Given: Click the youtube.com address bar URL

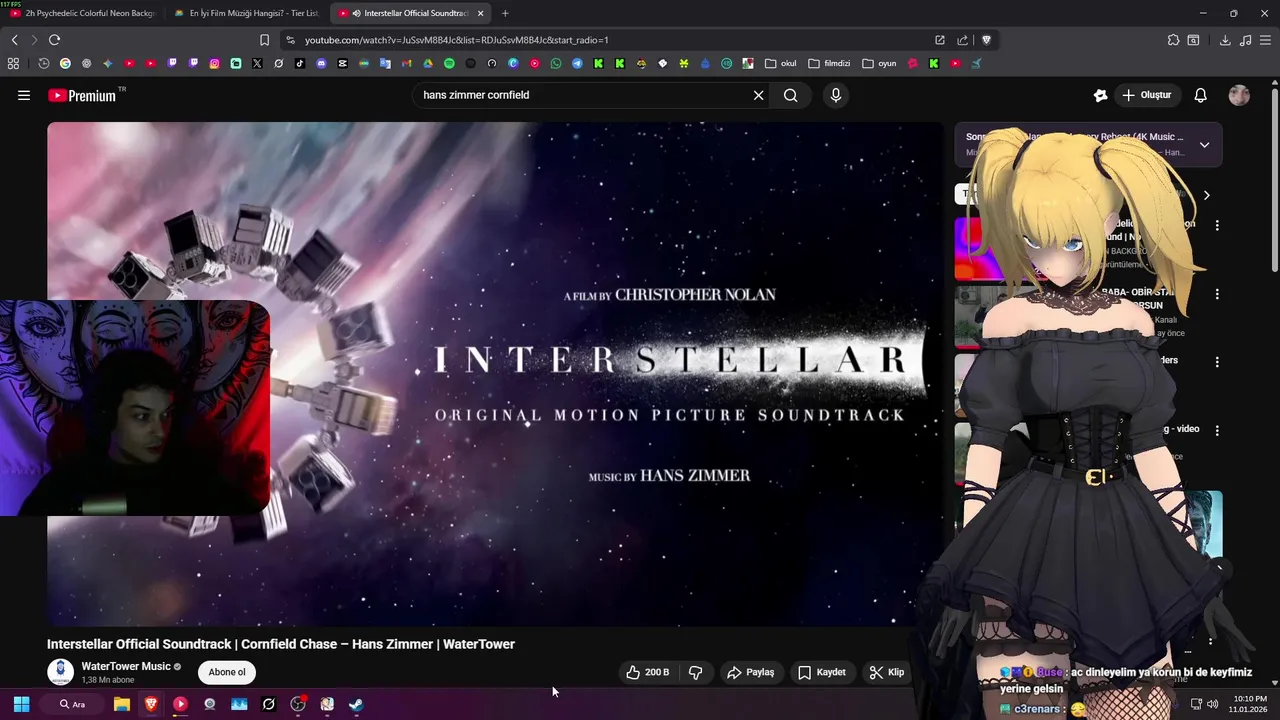Looking at the screenshot, I should pyautogui.click(x=457, y=40).
